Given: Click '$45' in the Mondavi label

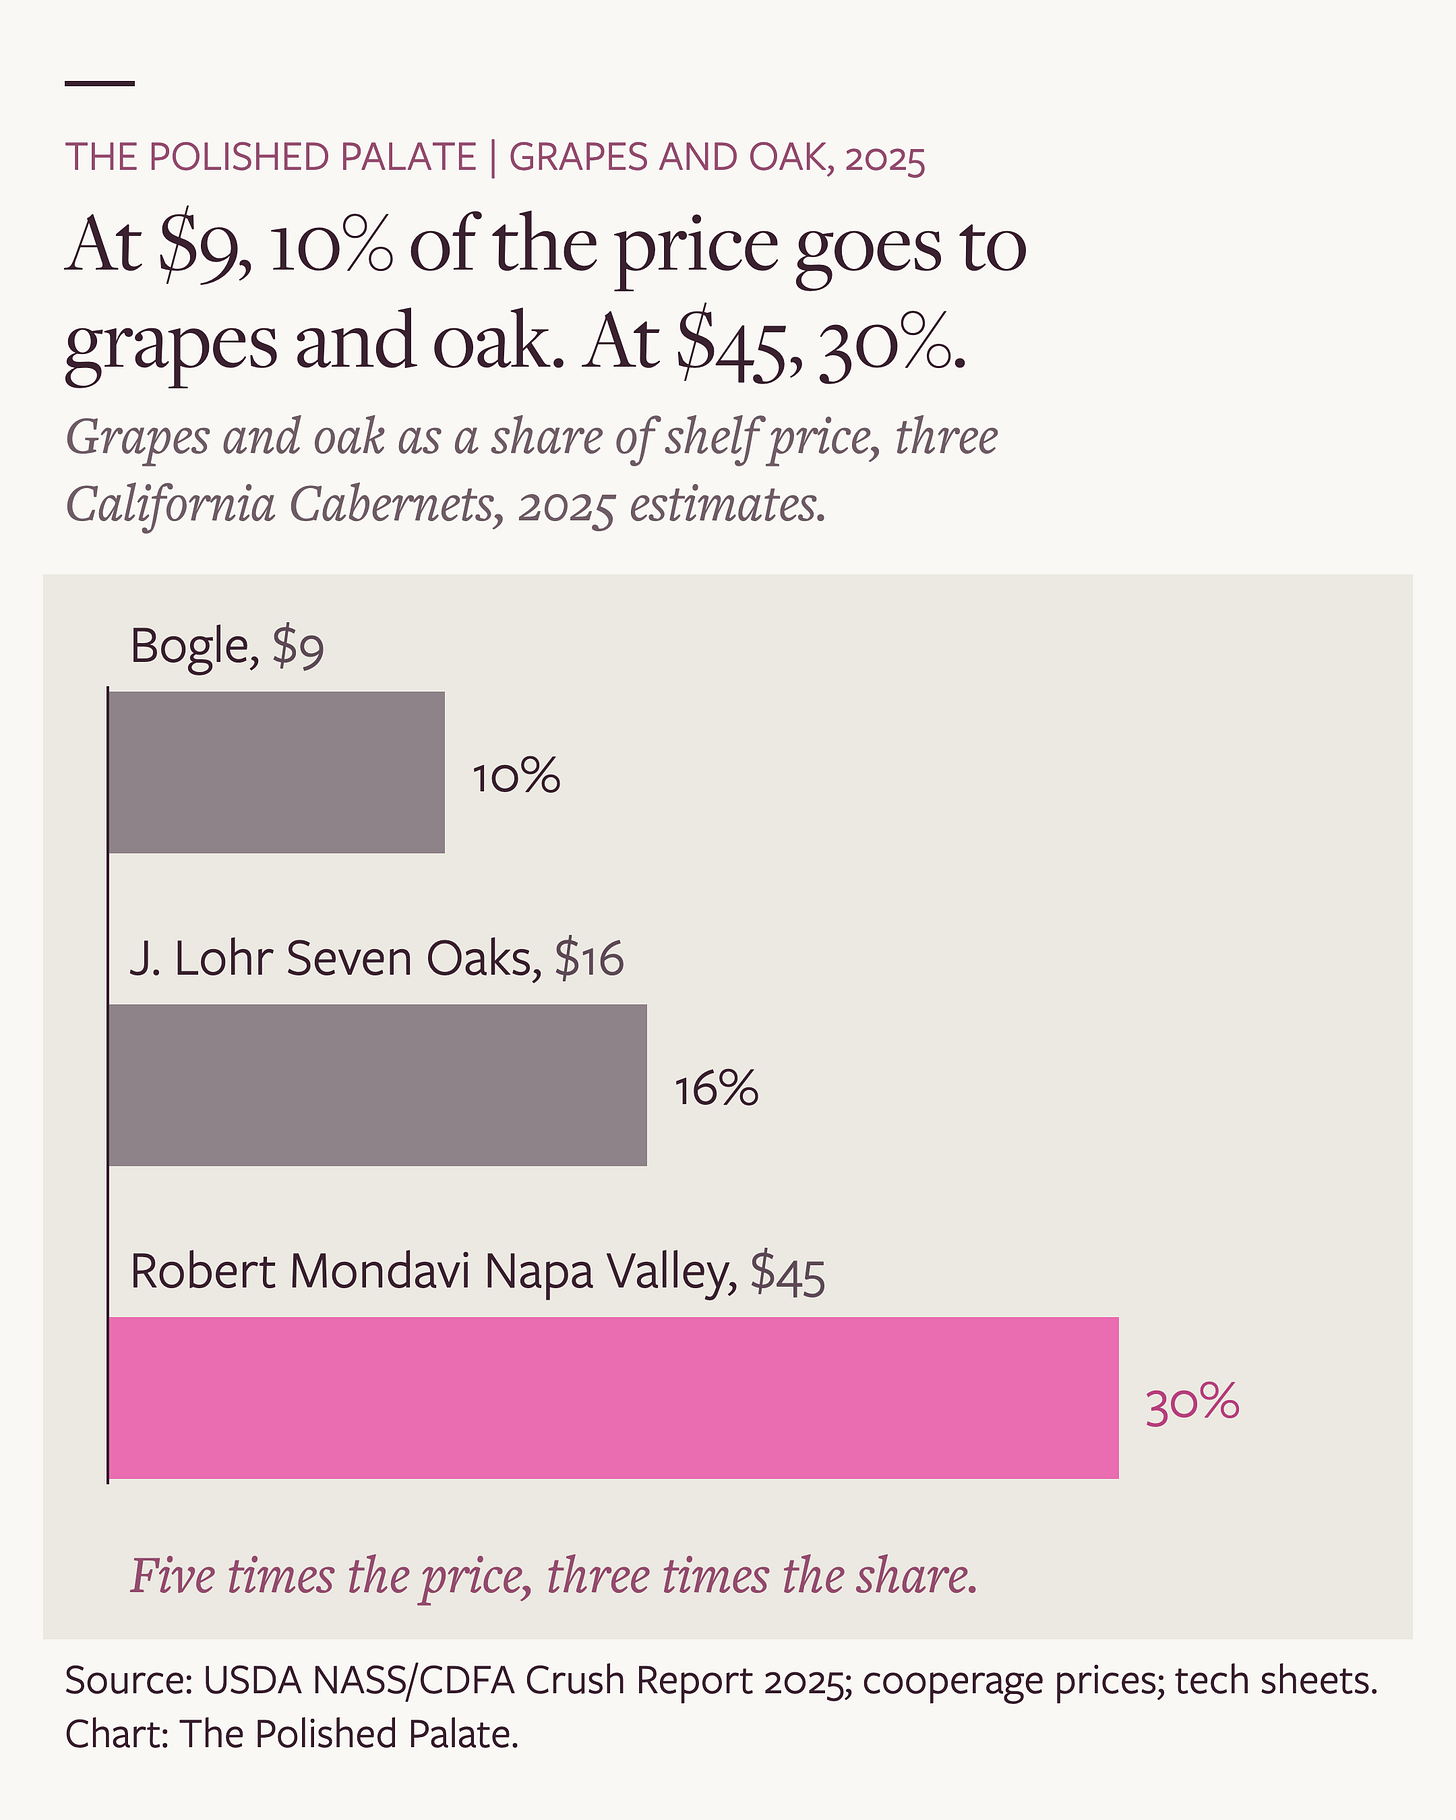Looking at the screenshot, I should coord(788,1273).
